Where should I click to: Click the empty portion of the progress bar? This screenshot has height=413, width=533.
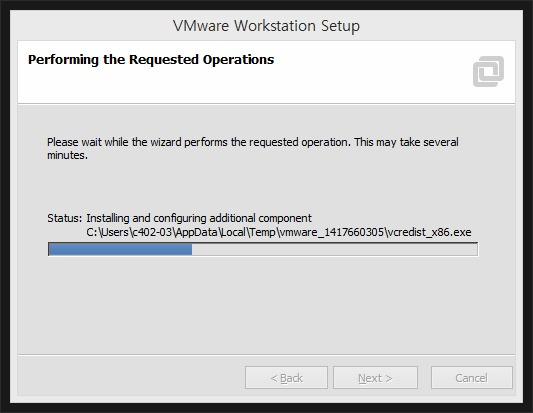point(335,249)
